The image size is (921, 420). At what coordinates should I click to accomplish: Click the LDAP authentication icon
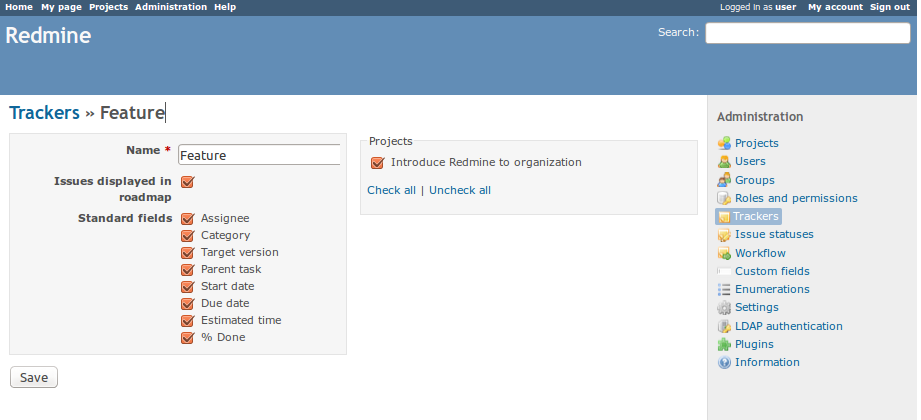724,326
